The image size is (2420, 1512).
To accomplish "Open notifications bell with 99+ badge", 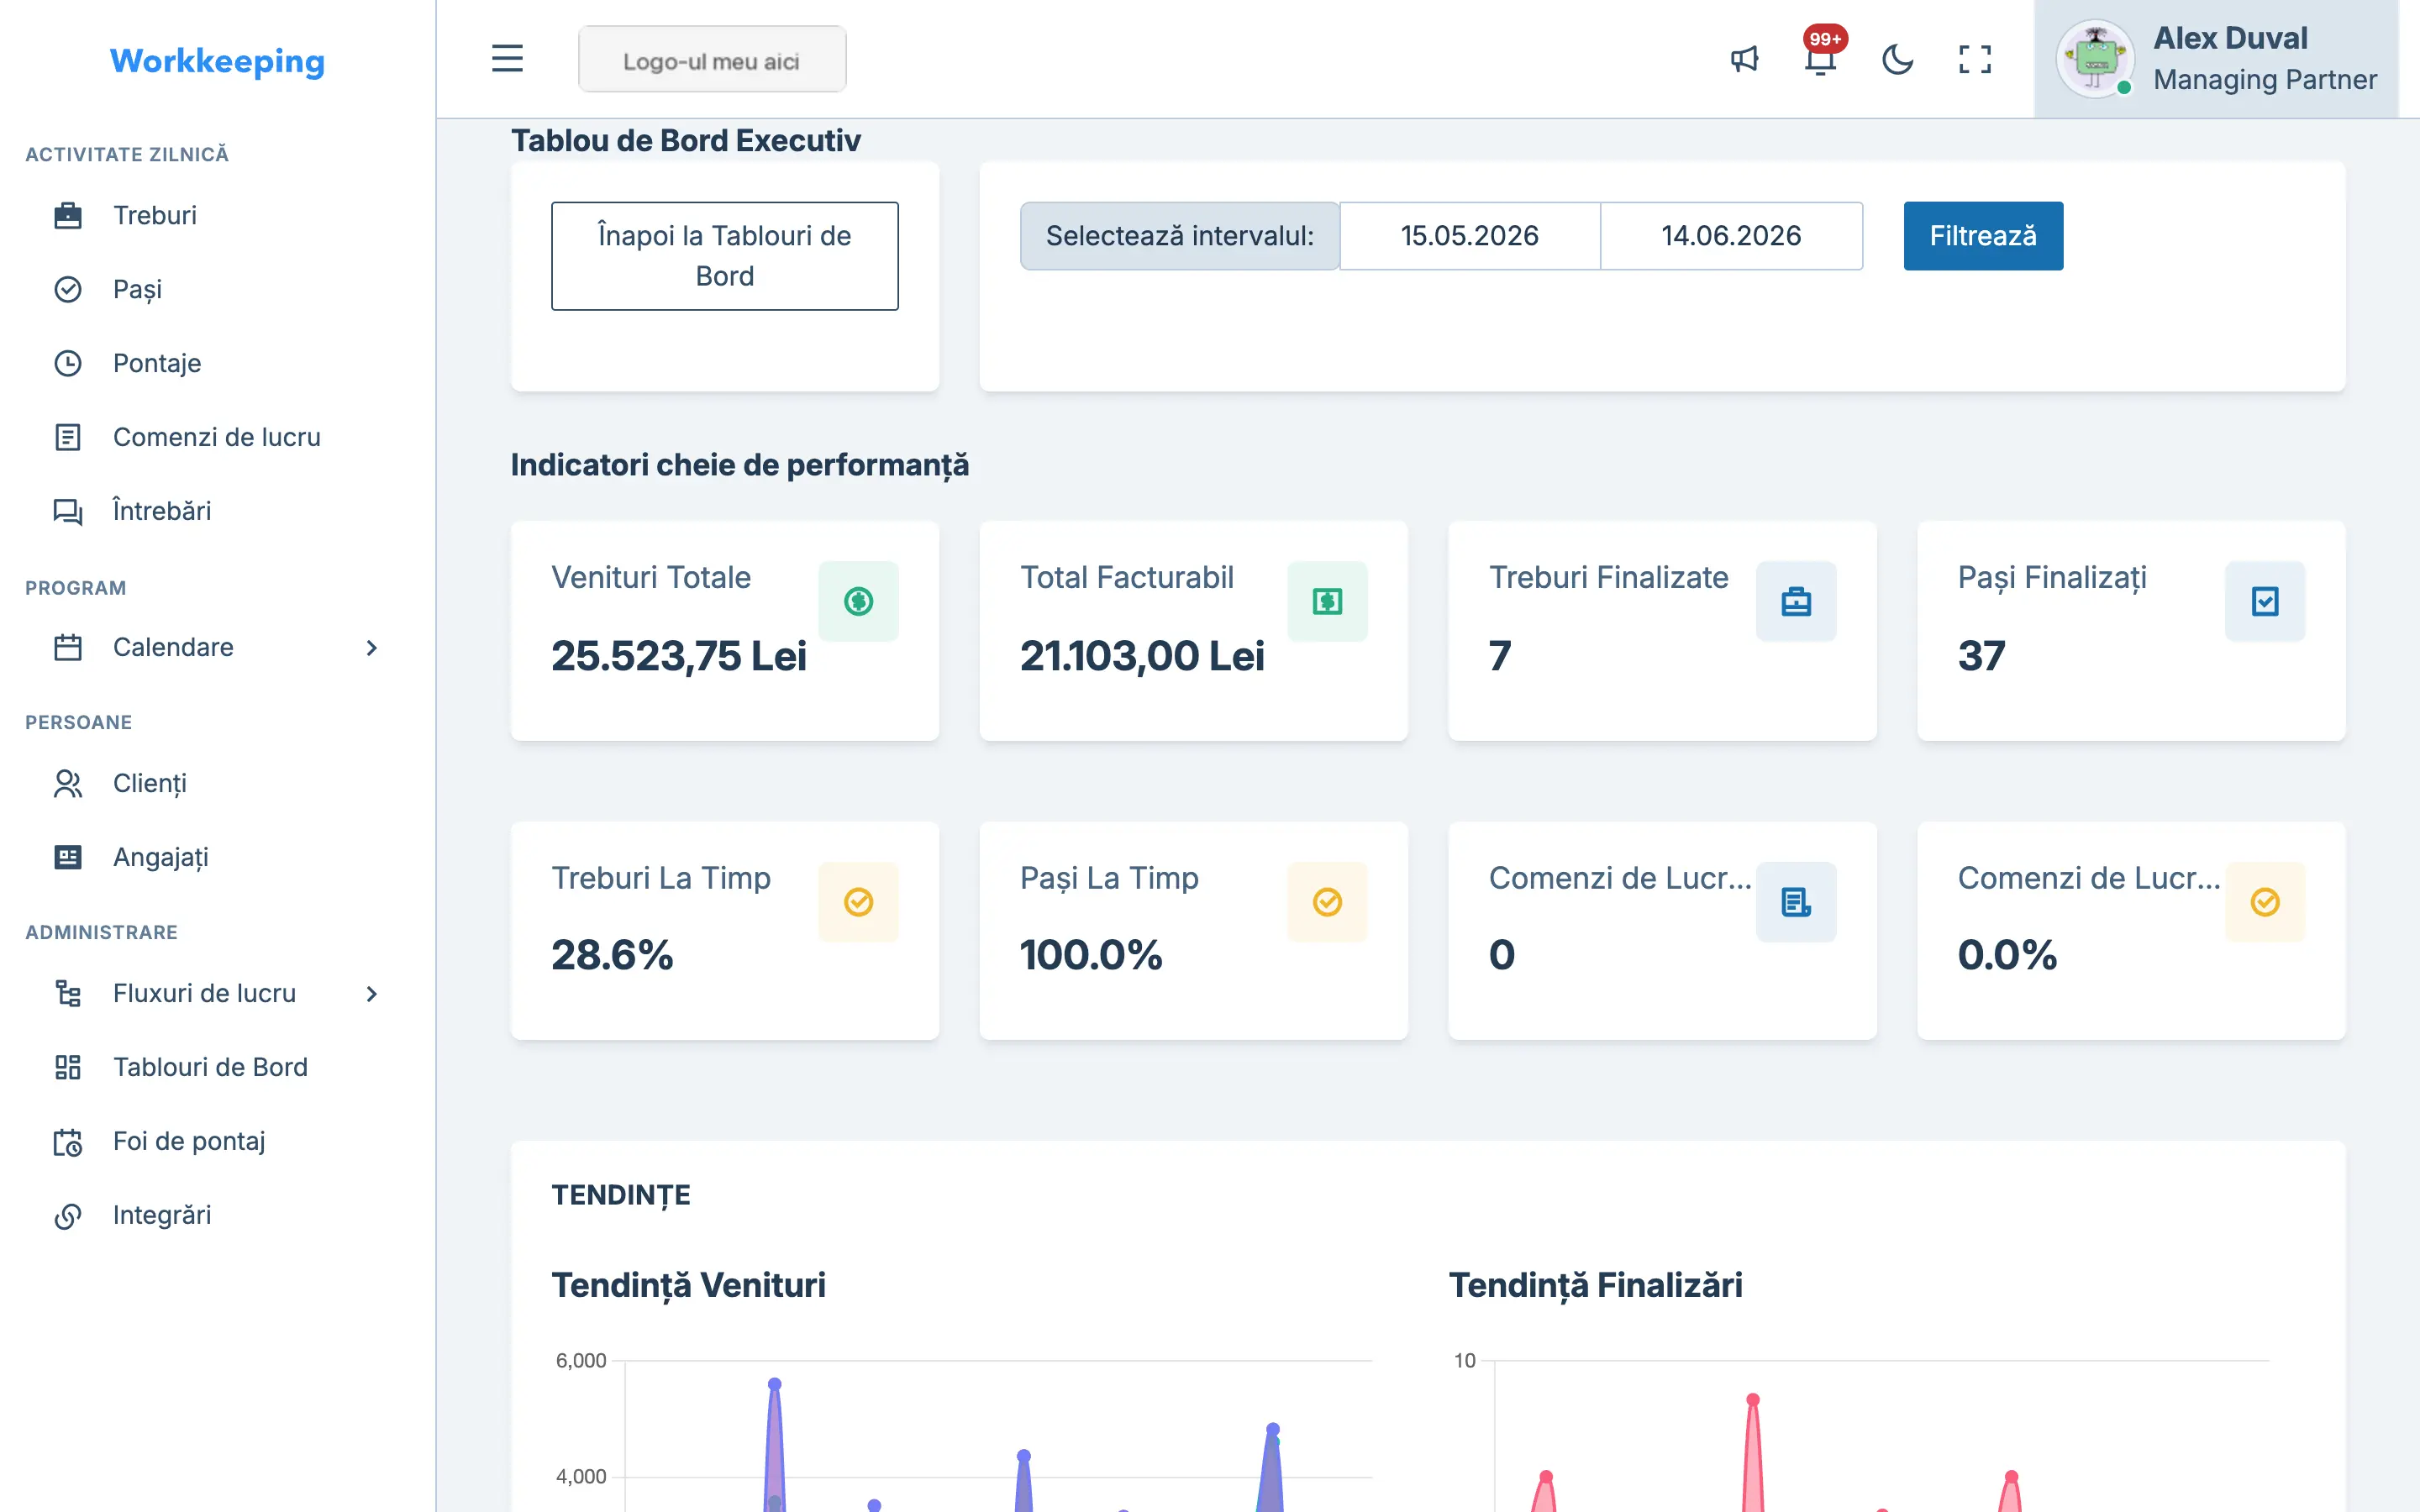I will pyautogui.click(x=1821, y=58).
